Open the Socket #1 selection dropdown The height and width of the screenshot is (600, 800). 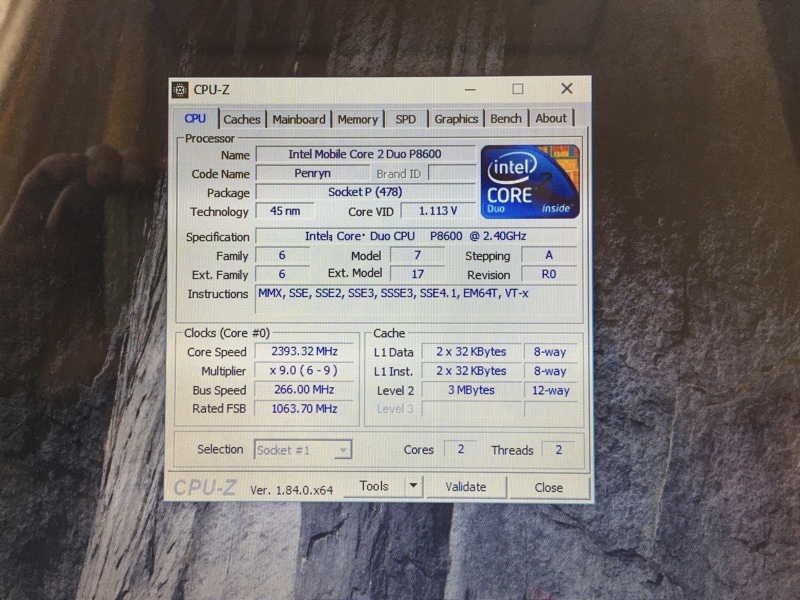pyautogui.click(x=303, y=449)
